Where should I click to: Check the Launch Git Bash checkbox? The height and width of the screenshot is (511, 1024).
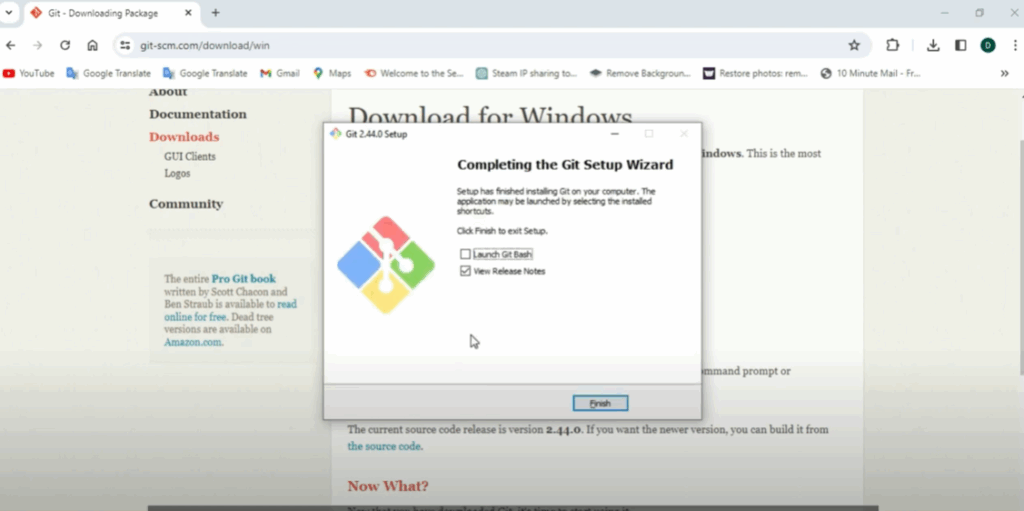[x=465, y=255]
